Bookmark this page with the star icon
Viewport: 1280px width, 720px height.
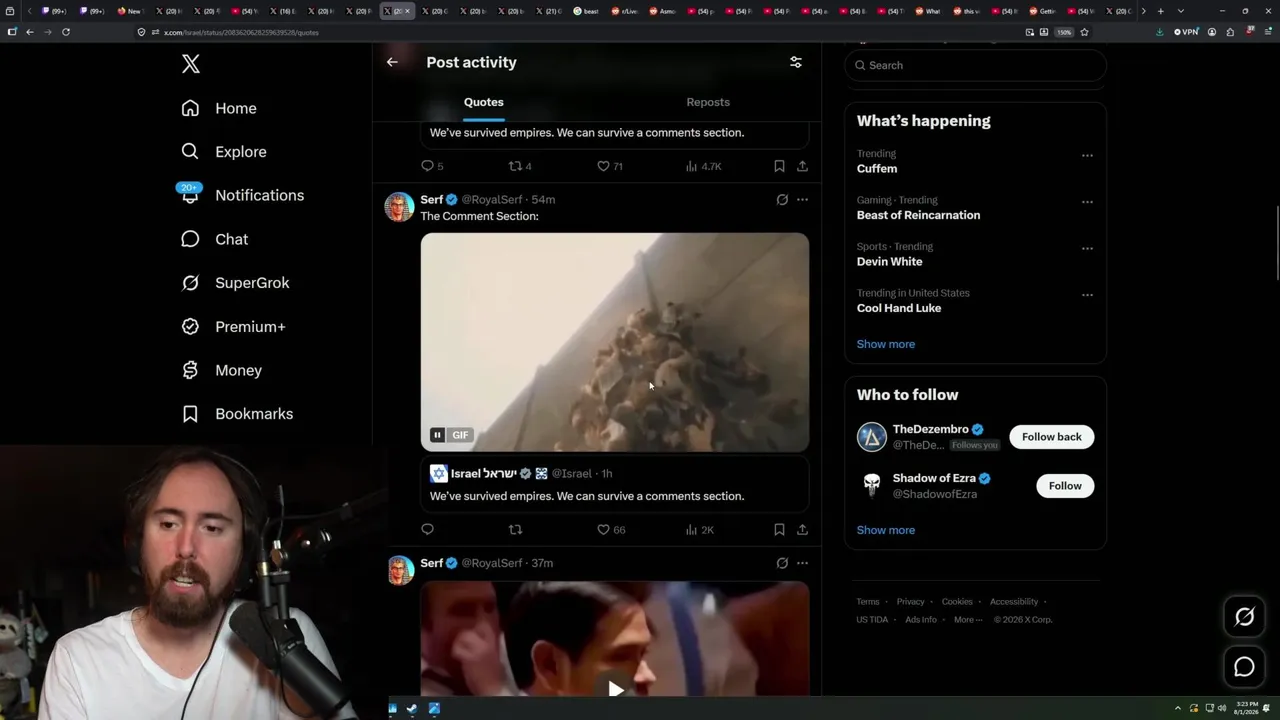click(1084, 32)
